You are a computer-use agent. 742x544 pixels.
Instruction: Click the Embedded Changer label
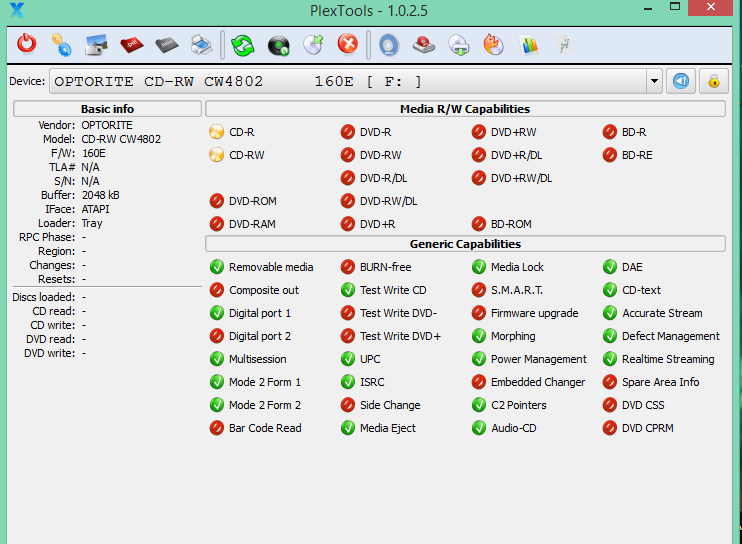pos(538,382)
